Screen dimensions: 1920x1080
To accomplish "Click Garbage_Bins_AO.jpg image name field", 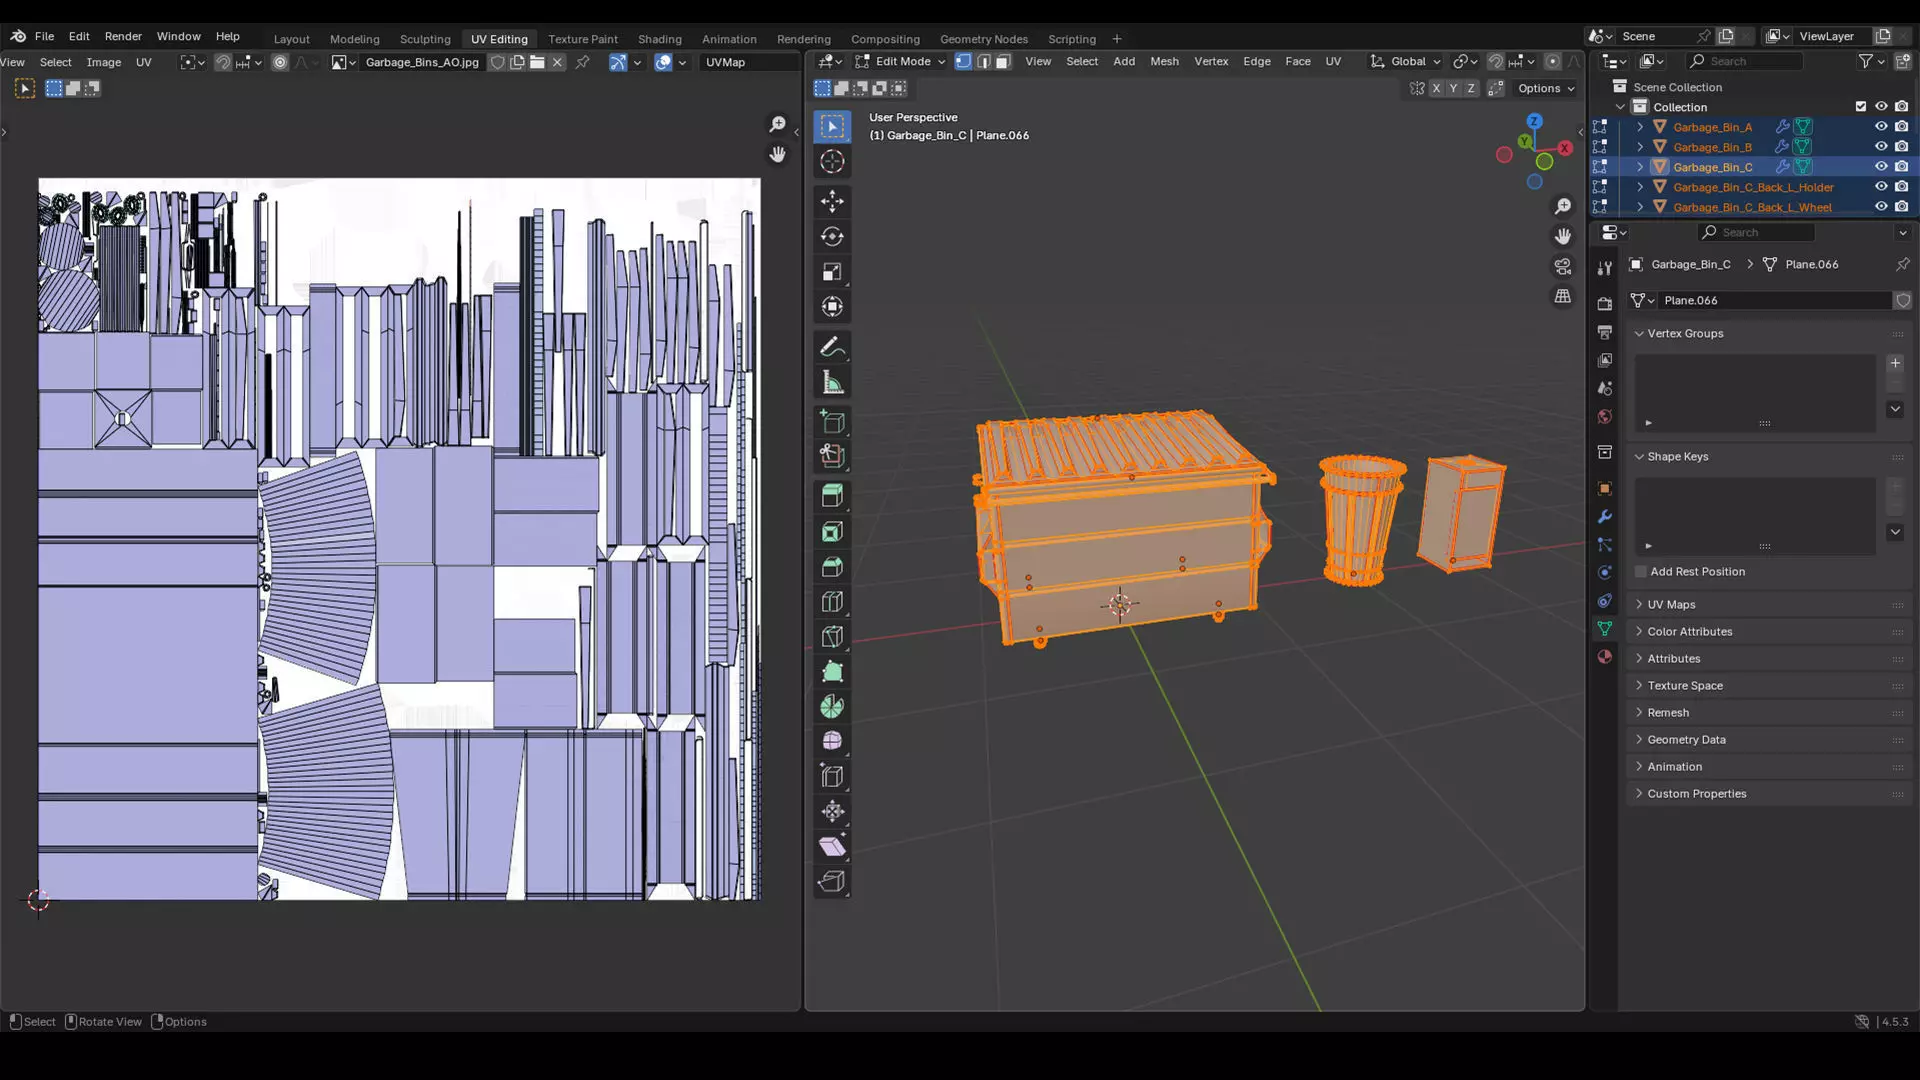I will [x=422, y=62].
